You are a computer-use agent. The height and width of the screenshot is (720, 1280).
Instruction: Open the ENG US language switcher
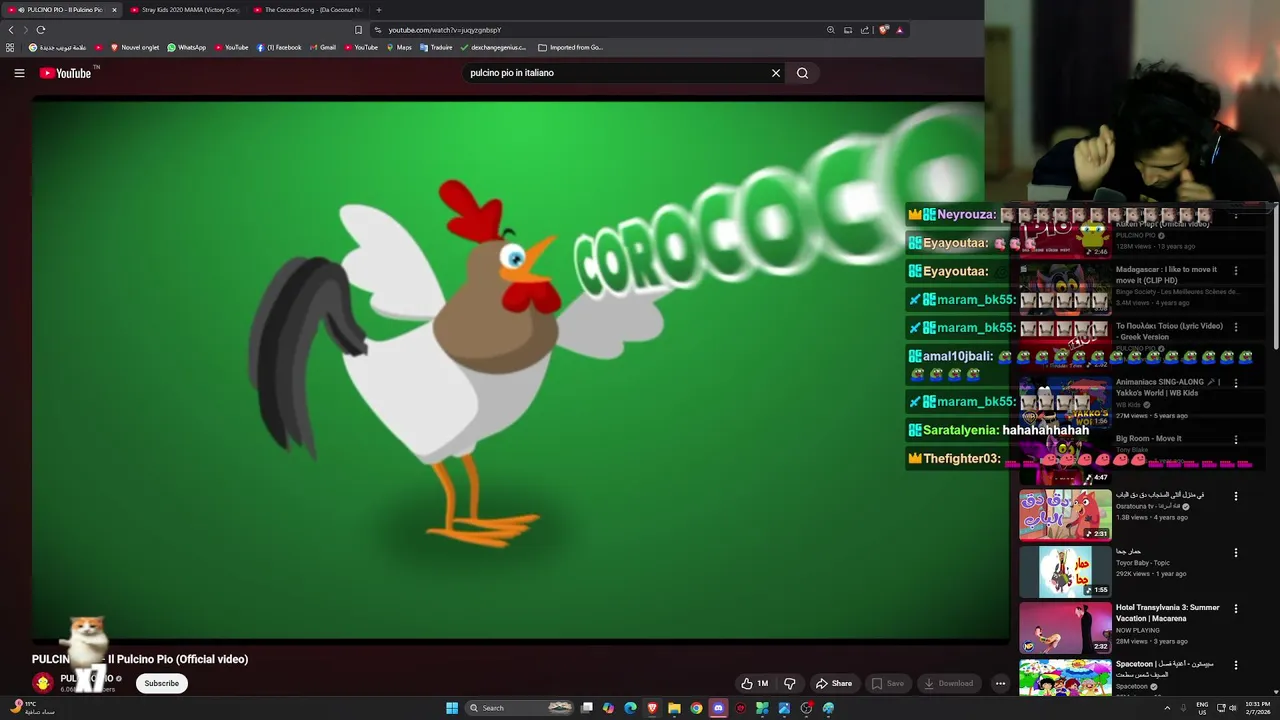(1202, 708)
